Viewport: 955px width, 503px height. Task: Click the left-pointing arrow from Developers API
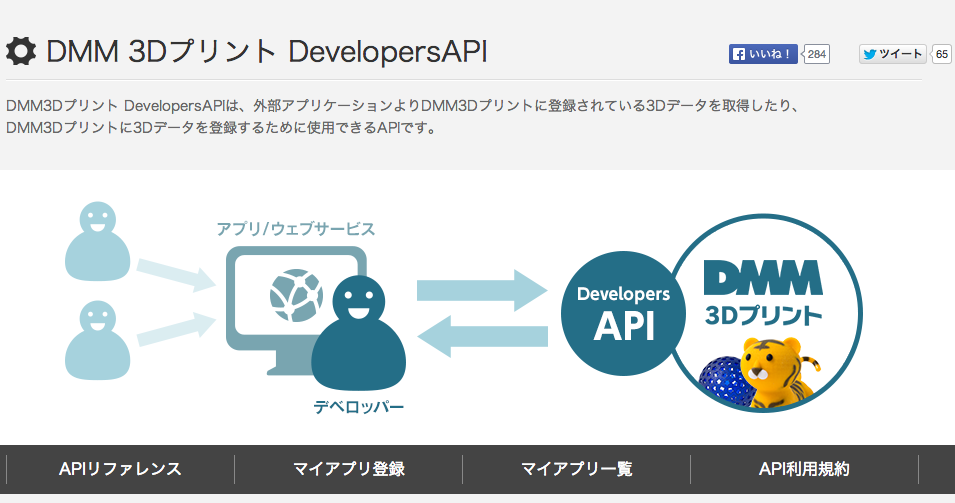pos(482,336)
